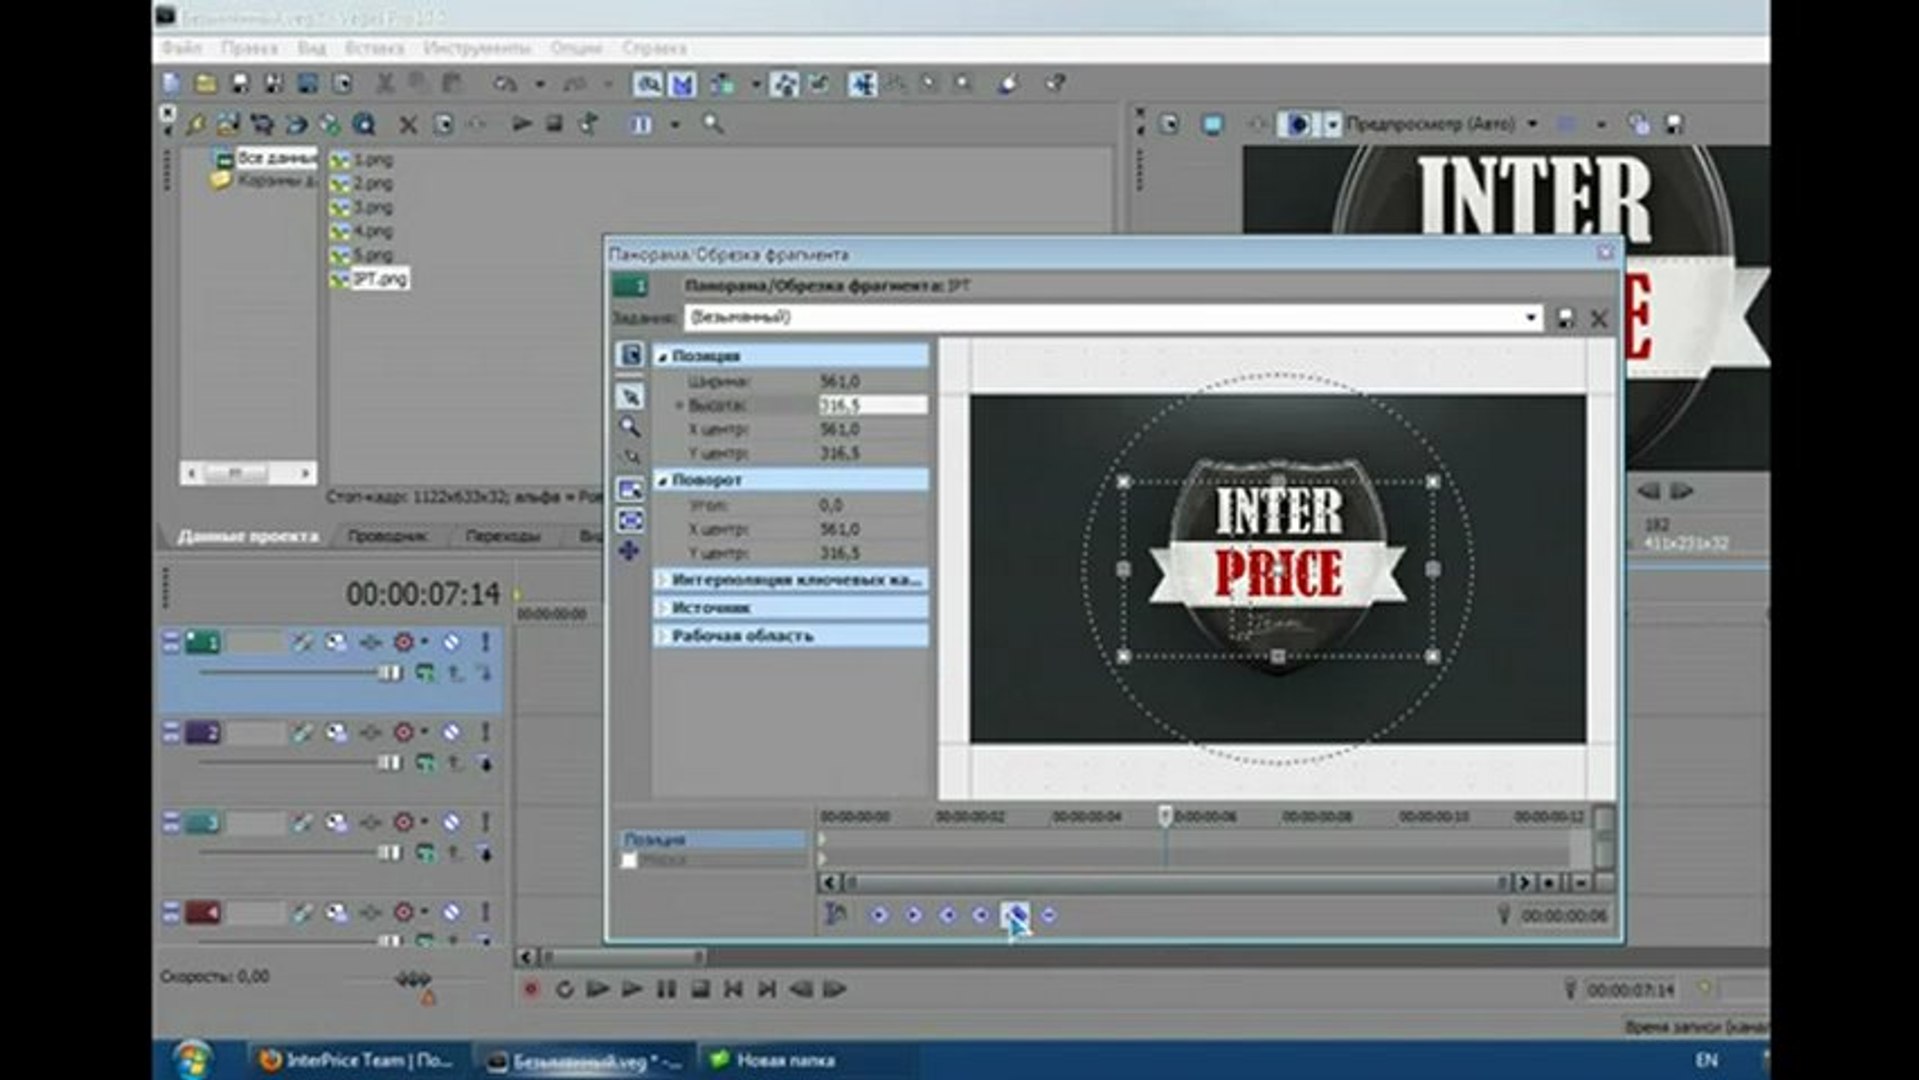Remove selected media with the X icon
The image size is (1919, 1080).
pyautogui.click(x=408, y=125)
